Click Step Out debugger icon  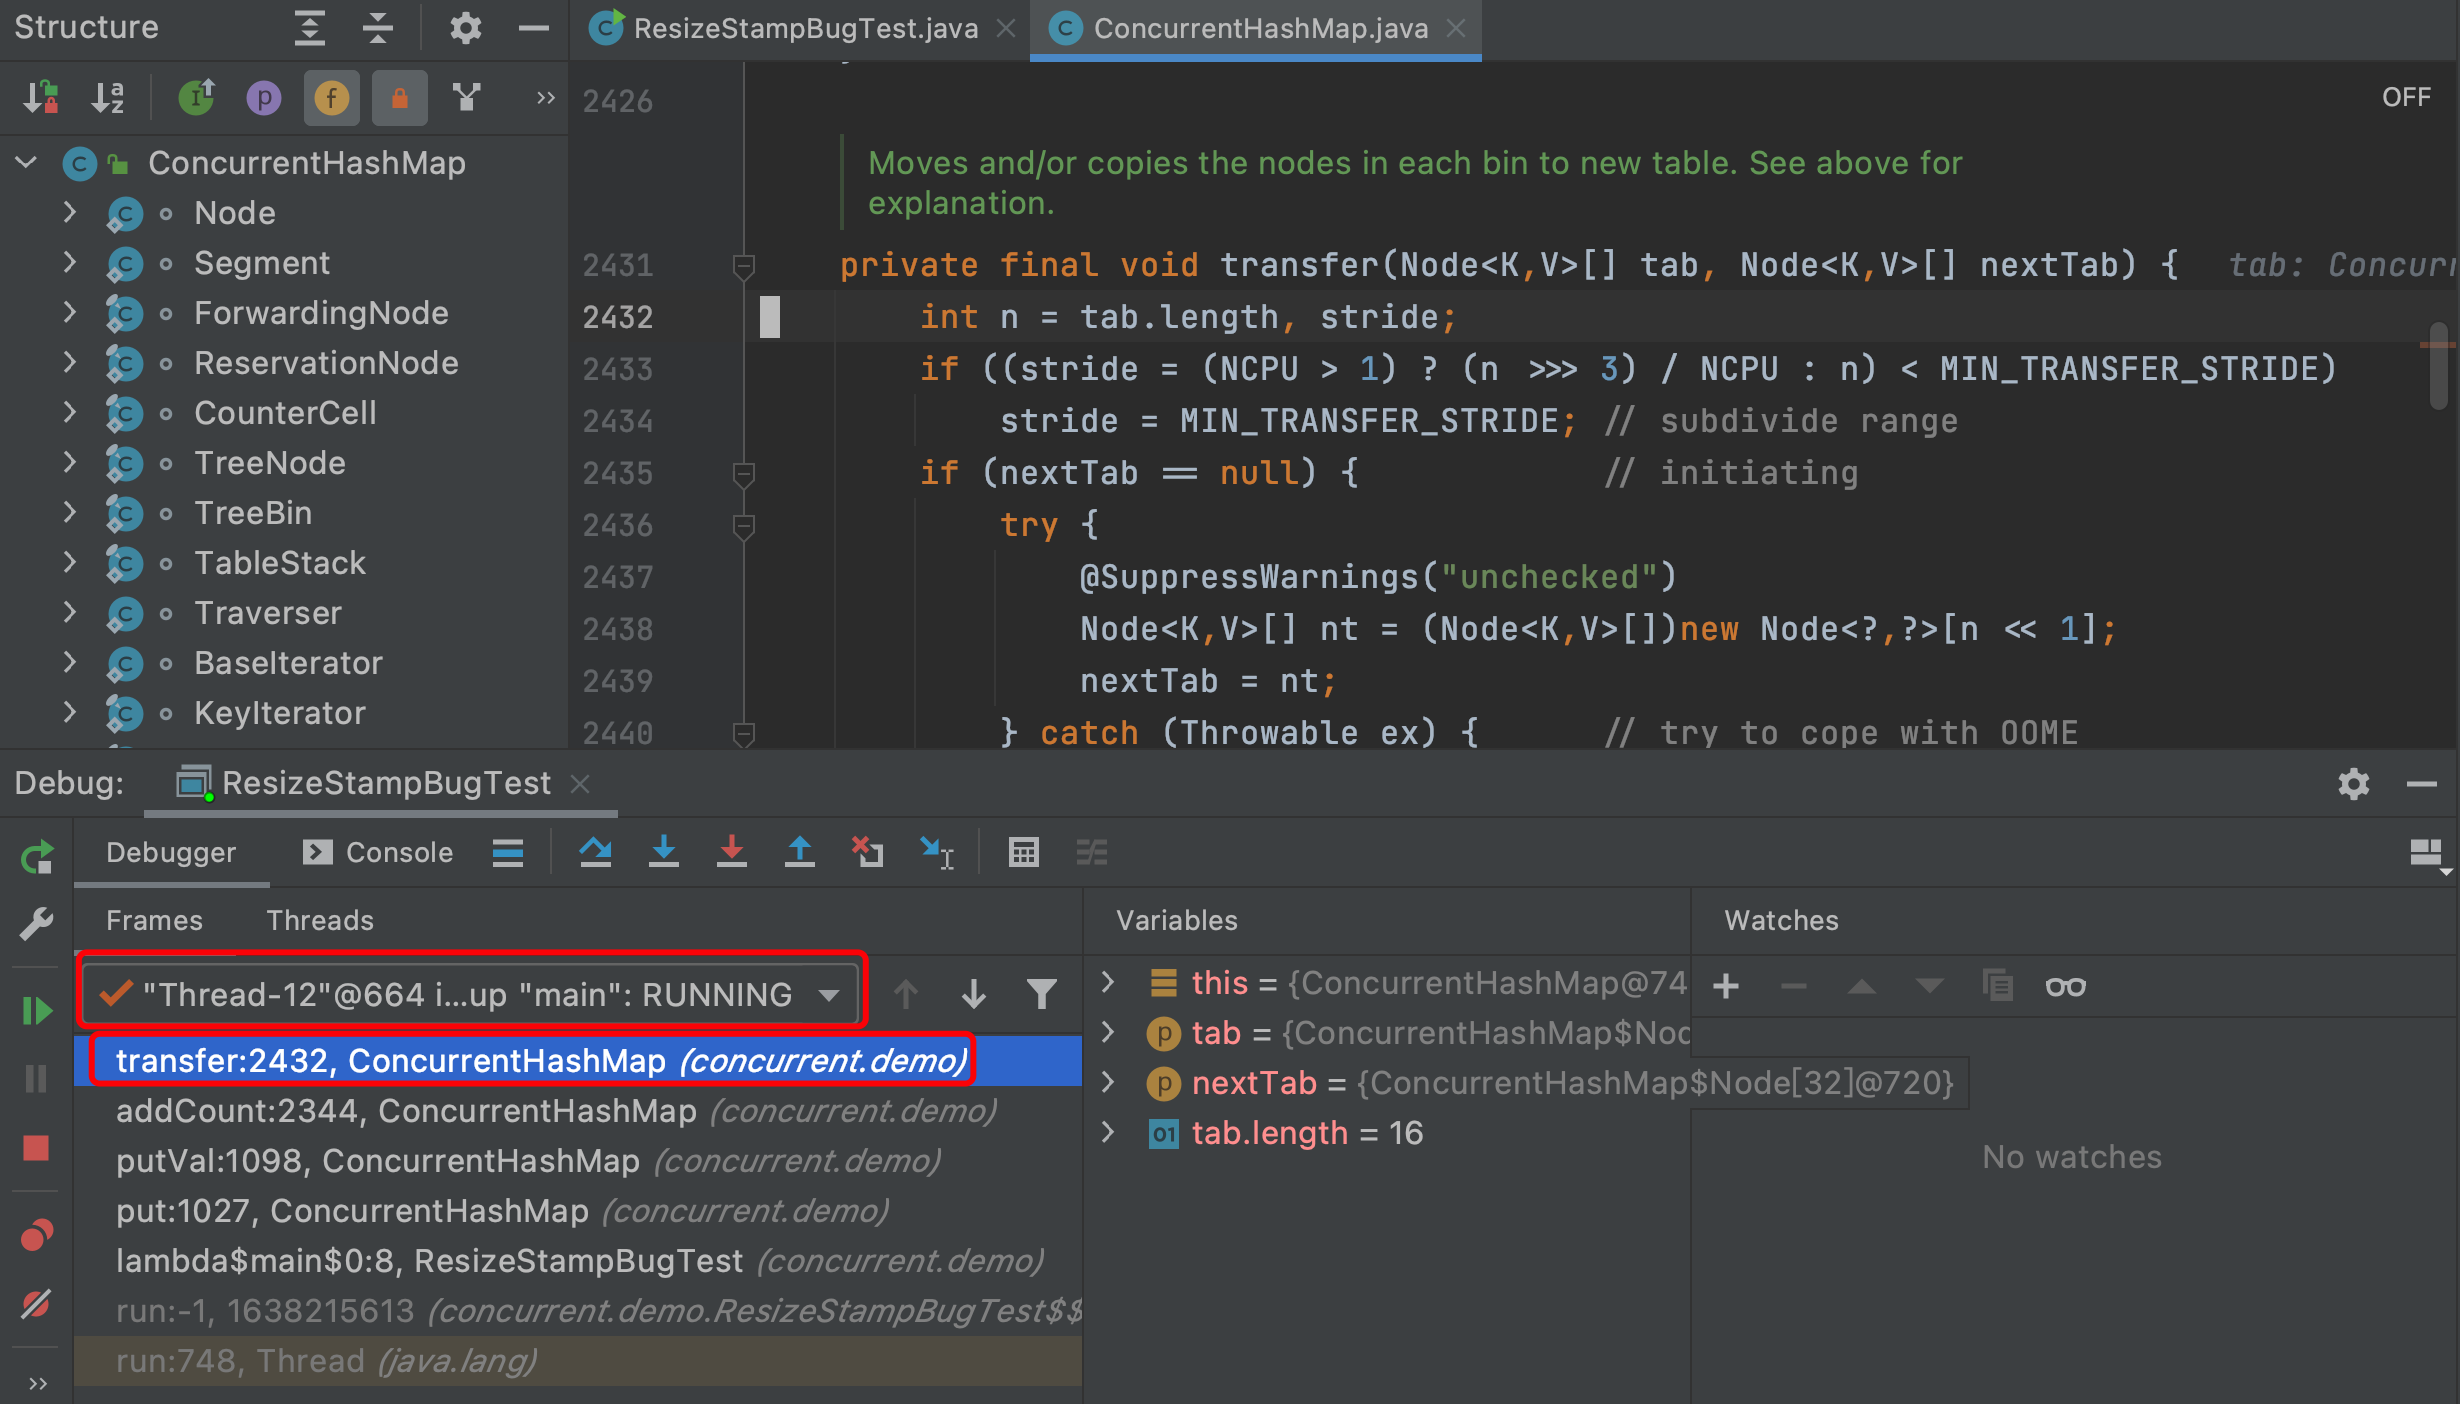pos(800,852)
